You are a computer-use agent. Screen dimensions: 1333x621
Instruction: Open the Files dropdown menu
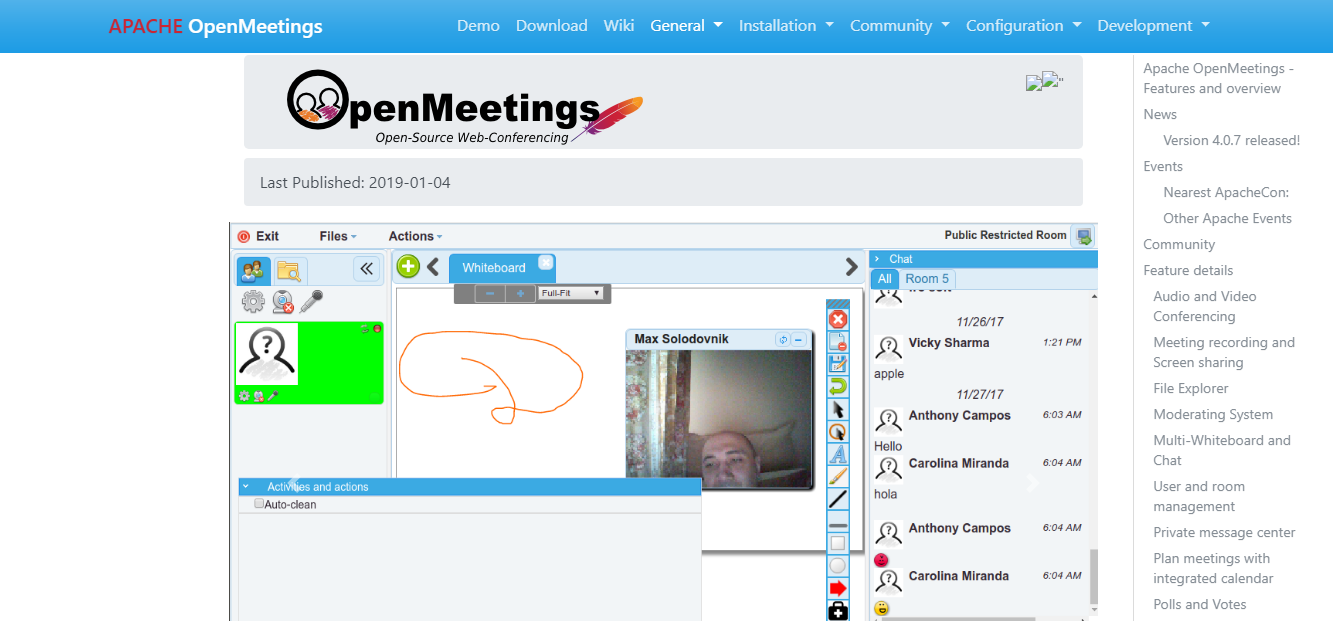tap(338, 236)
